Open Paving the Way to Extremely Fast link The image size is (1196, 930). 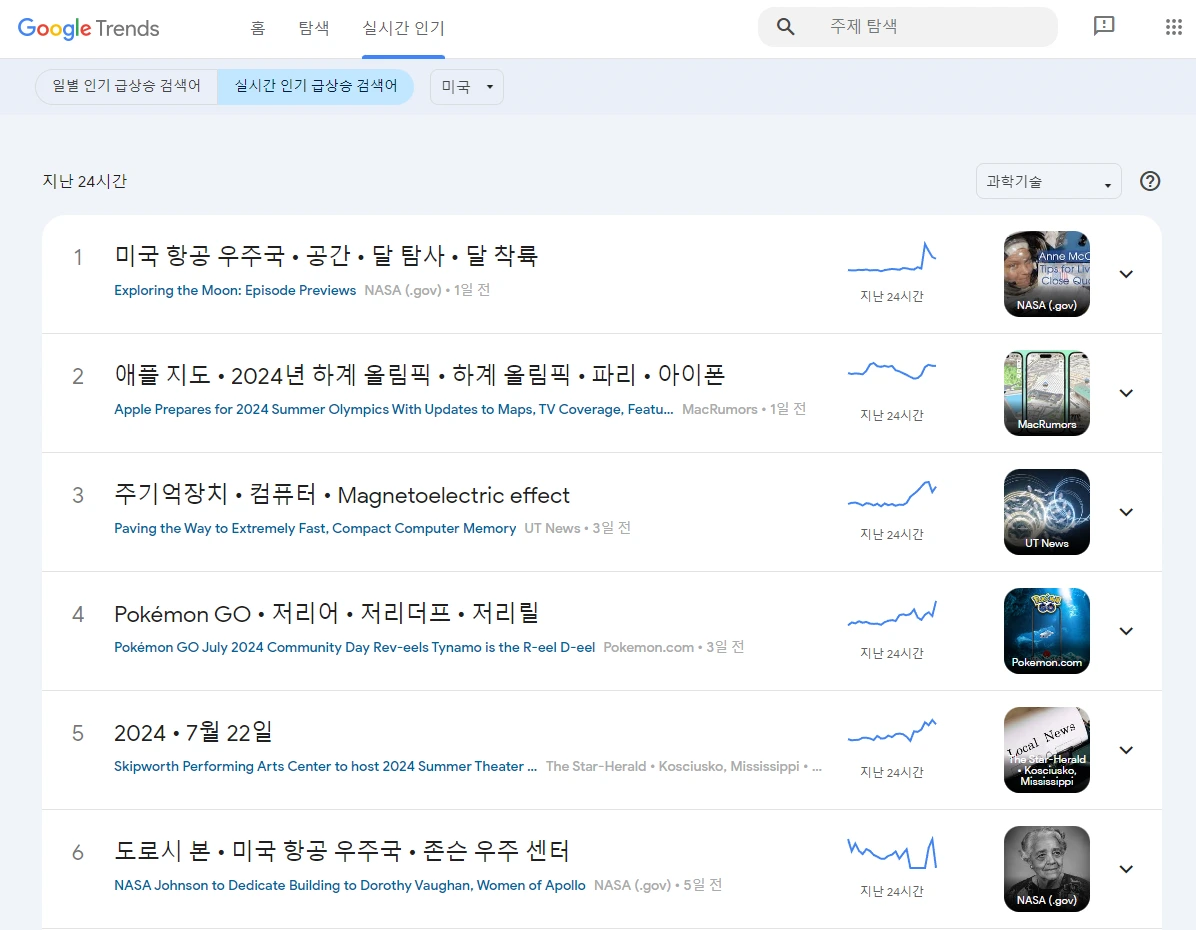pos(315,528)
